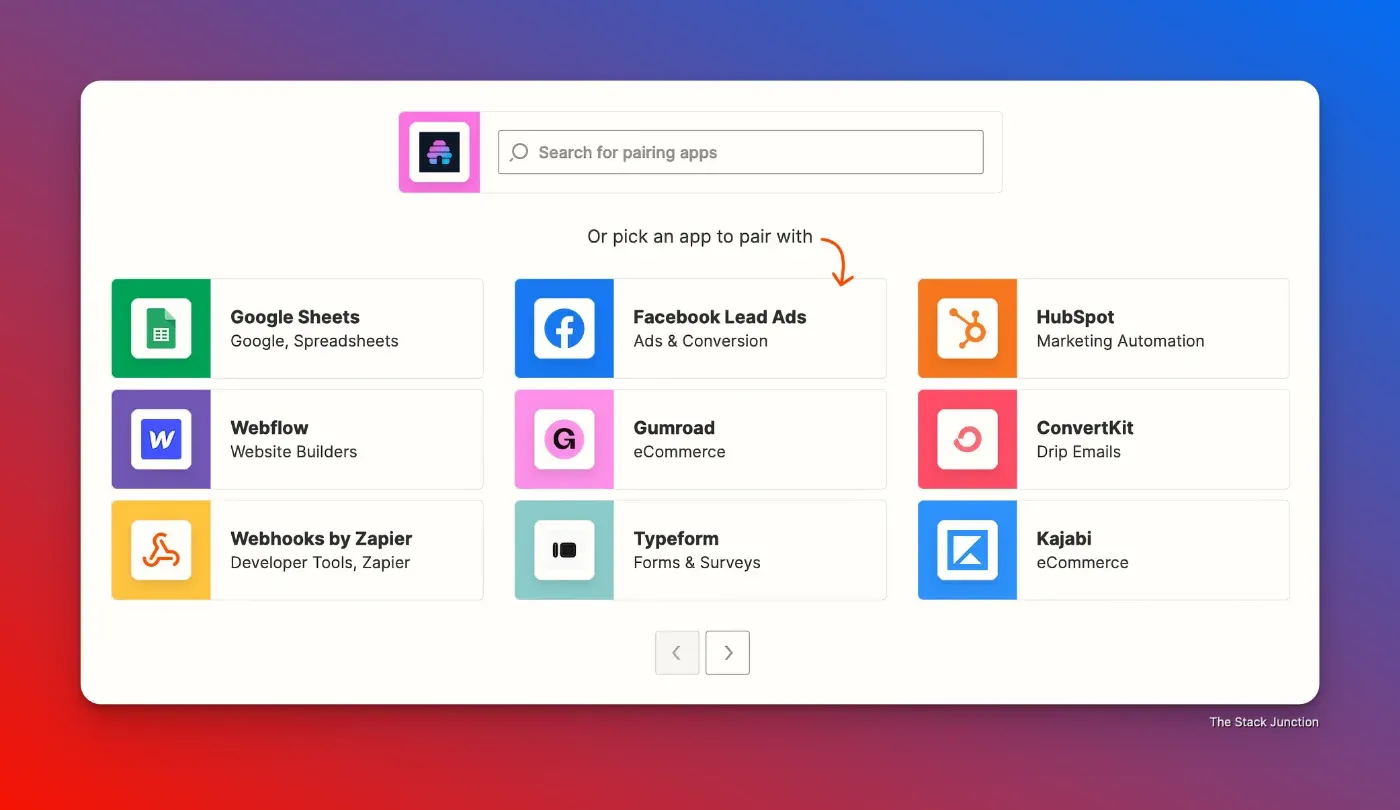The width and height of the screenshot is (1400, 810).
Task: Click the previous page arrow
Action: pos(677,652)
